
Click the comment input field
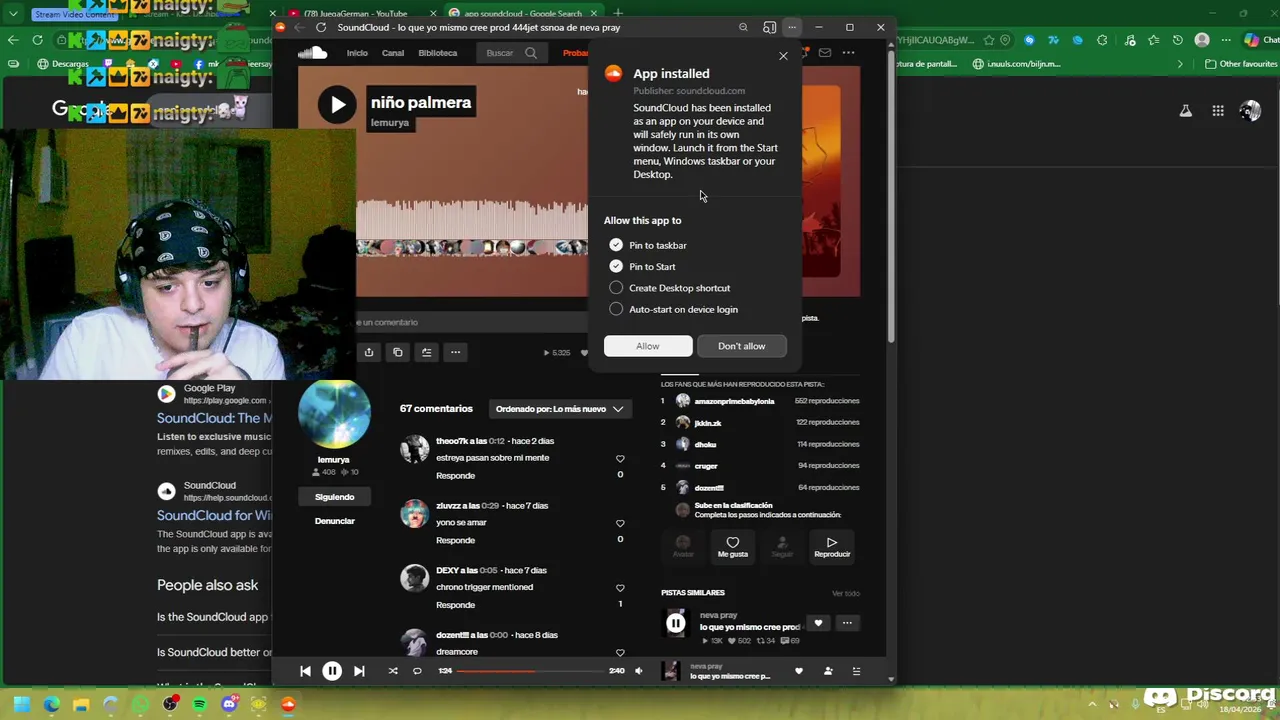pyautogui.click(x=472, y=322)
